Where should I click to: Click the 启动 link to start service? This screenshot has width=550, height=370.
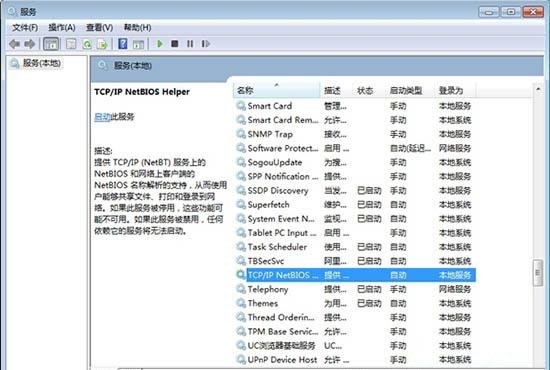(x=102, y=117)
